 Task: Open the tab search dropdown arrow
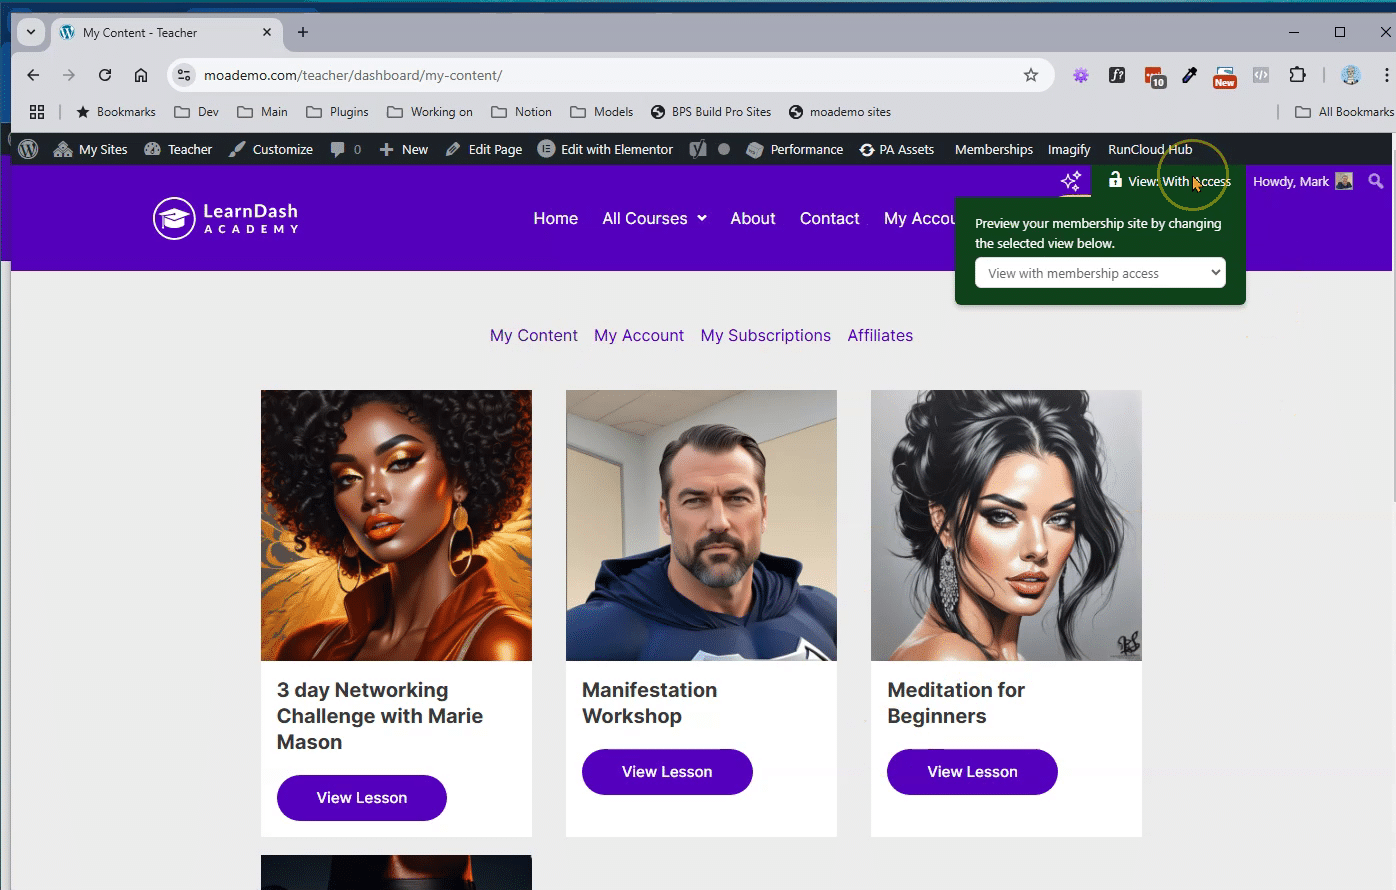coord(31,32)
